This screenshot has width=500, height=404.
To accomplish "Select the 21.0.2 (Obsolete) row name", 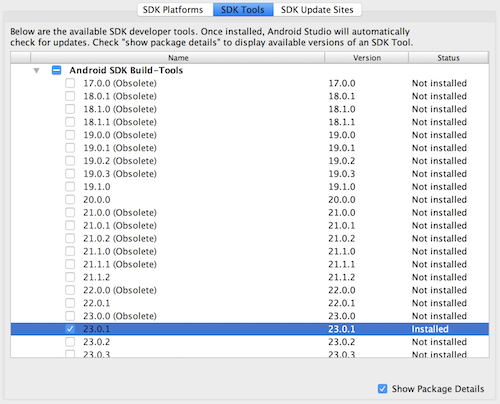I will pyautogui.click(x=120, y=239).
